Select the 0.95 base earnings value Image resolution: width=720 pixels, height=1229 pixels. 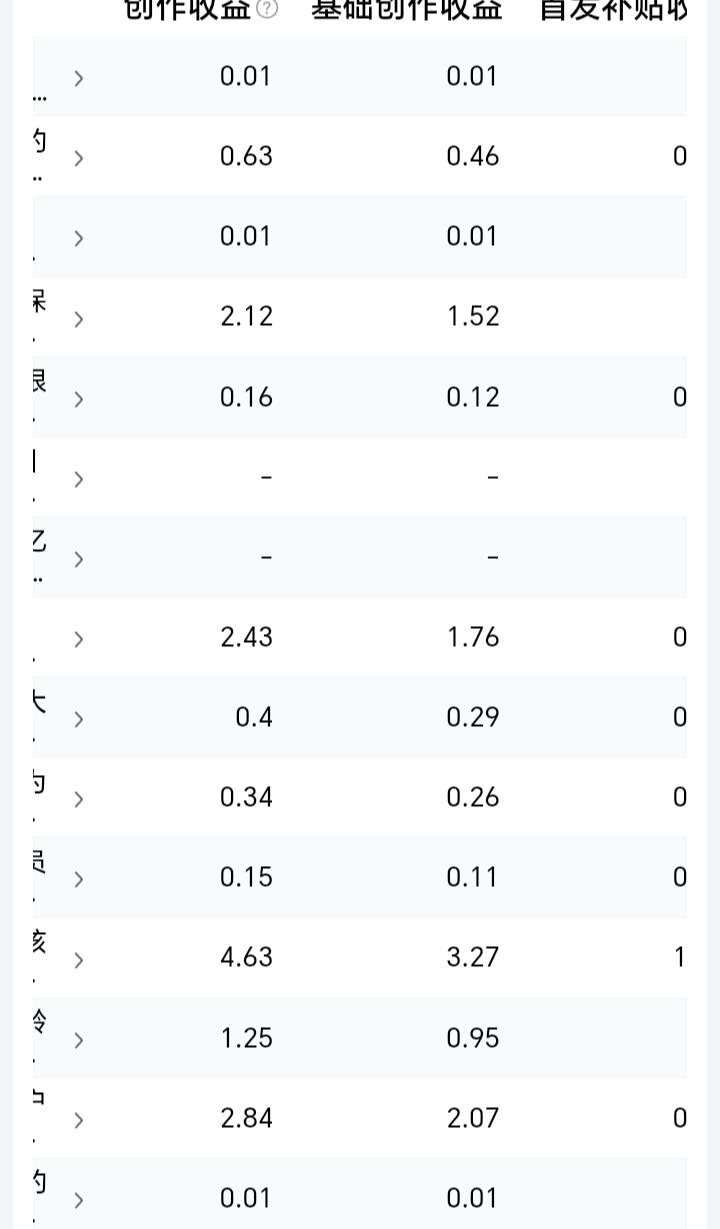point(472,1037)
